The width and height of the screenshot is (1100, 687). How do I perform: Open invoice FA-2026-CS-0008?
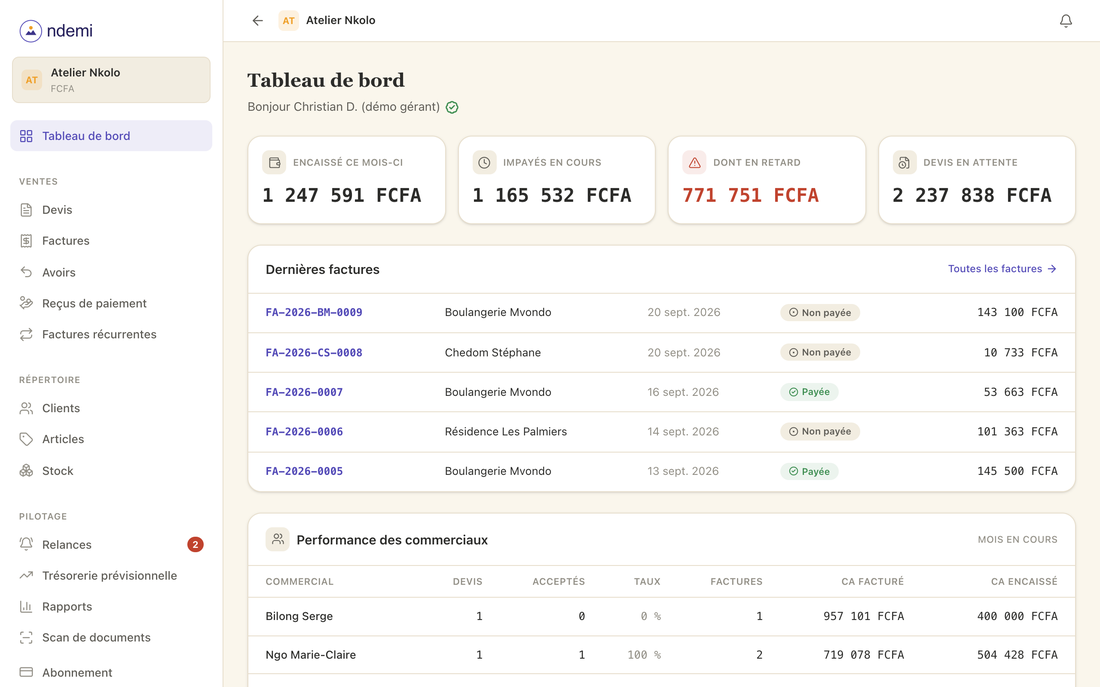[x=314, y=352]
